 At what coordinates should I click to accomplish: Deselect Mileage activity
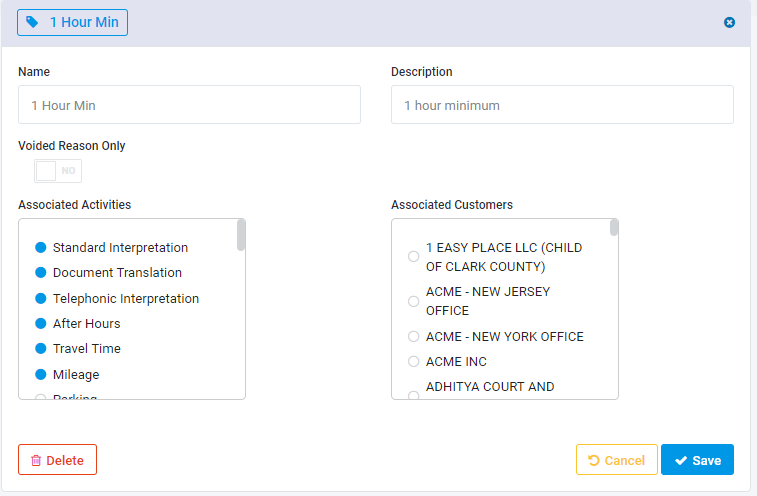pyautogui.click(x=41, y=374)
